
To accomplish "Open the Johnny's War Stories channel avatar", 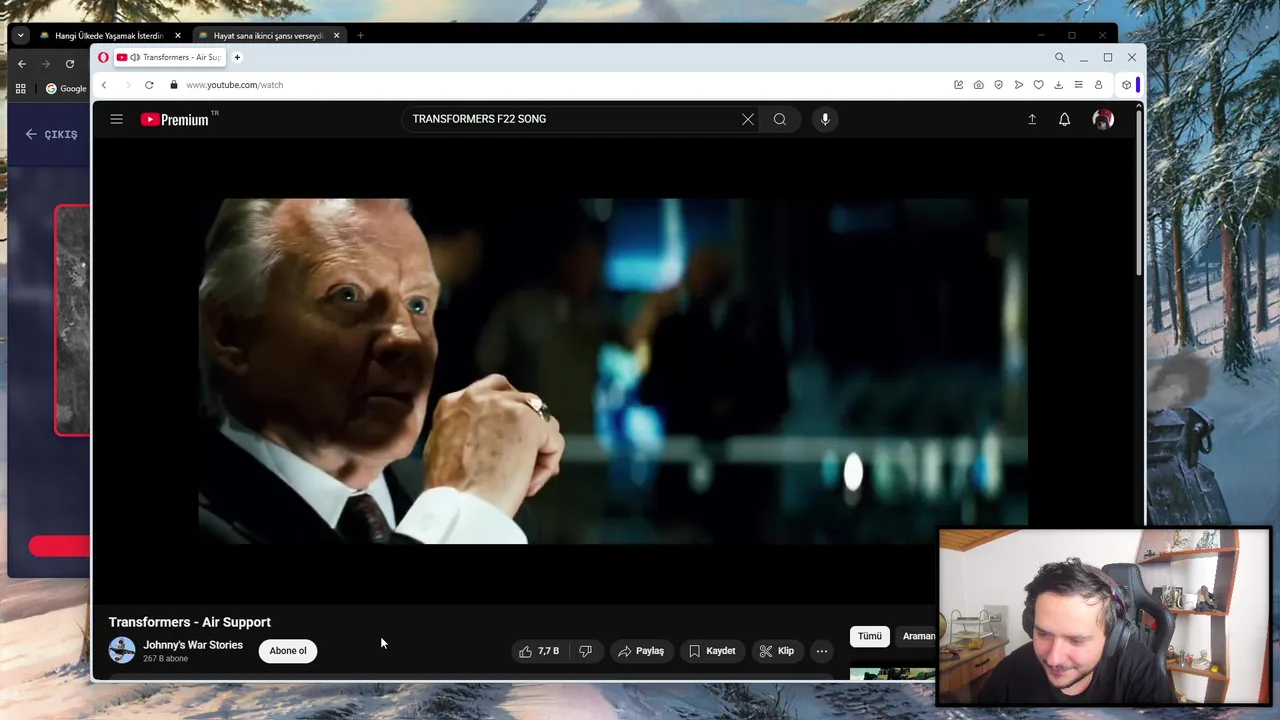I will [x=122, y=650].
